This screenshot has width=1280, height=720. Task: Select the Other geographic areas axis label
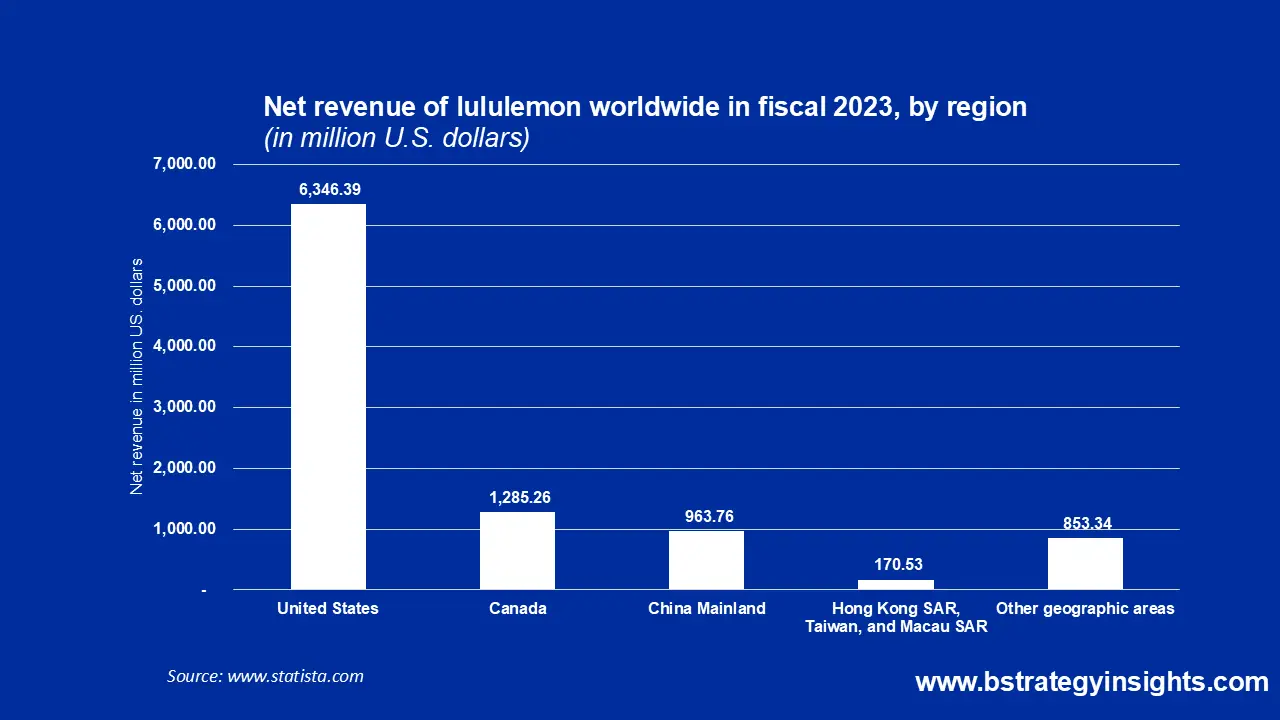tap(1085, 608)
